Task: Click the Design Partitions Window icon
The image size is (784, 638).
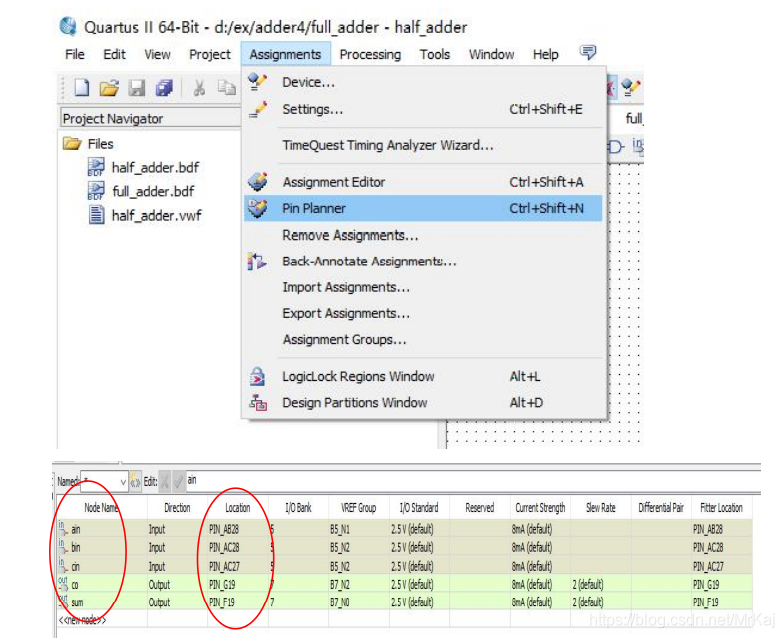Action: click(258, 402)
